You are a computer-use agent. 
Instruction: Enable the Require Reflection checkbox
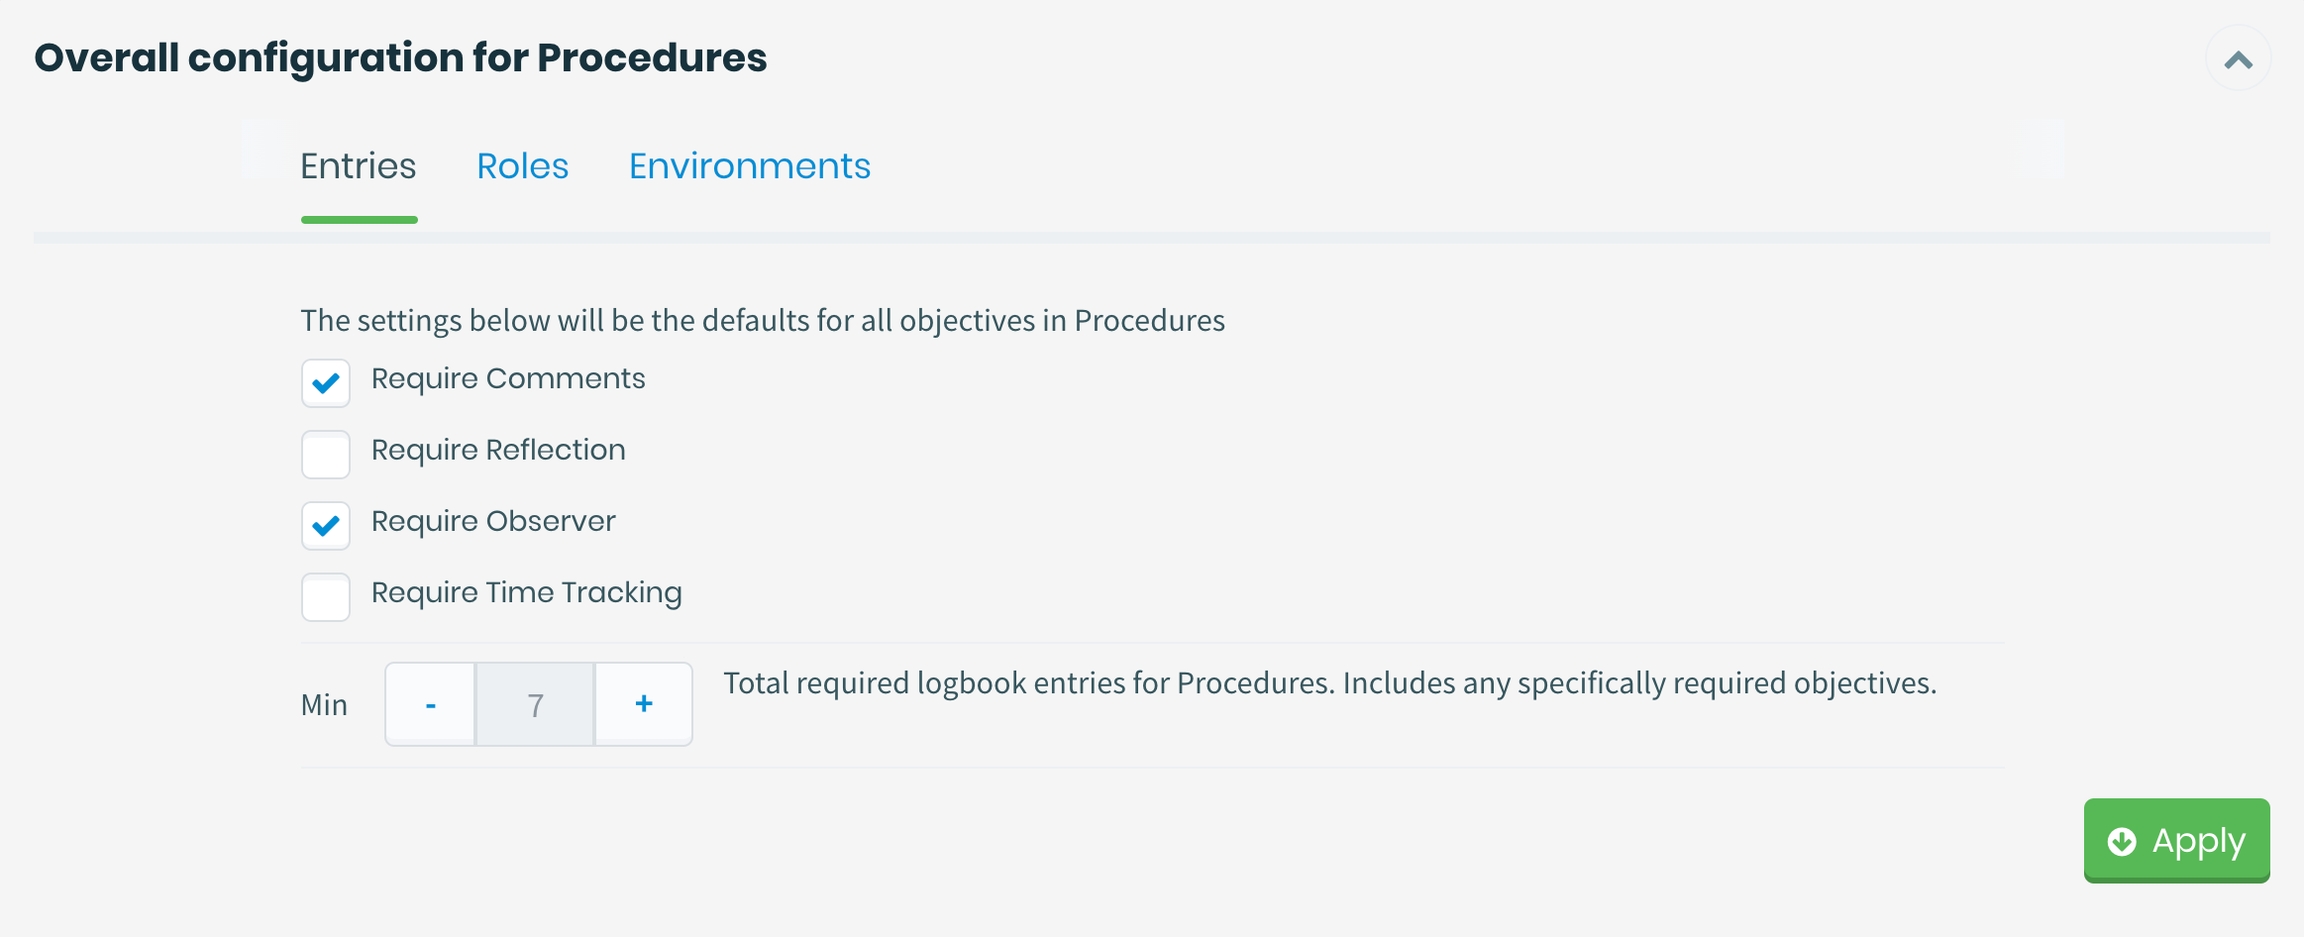pos(326,455)
